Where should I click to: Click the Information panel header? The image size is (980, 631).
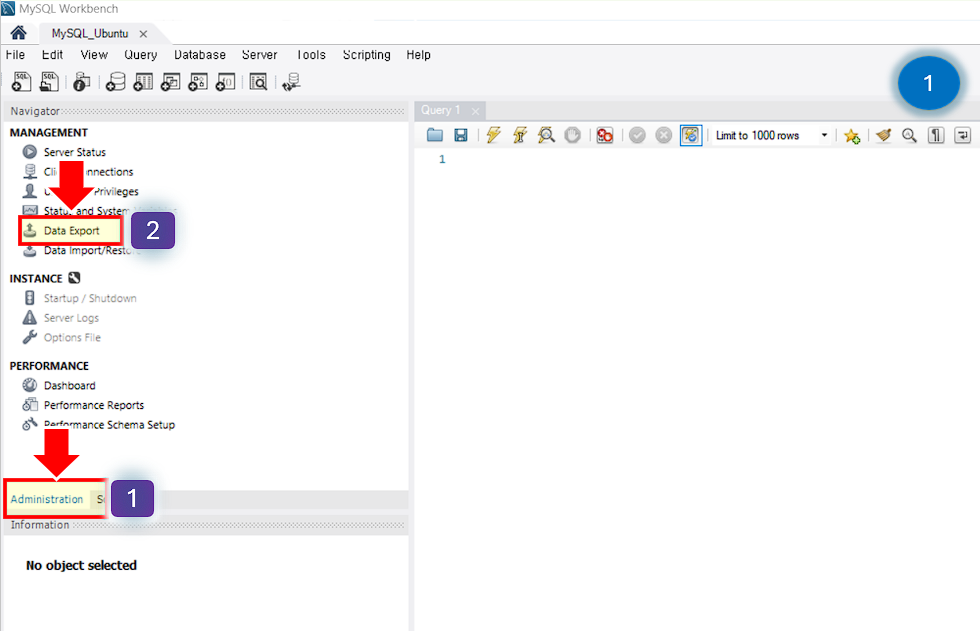point(206,525)
